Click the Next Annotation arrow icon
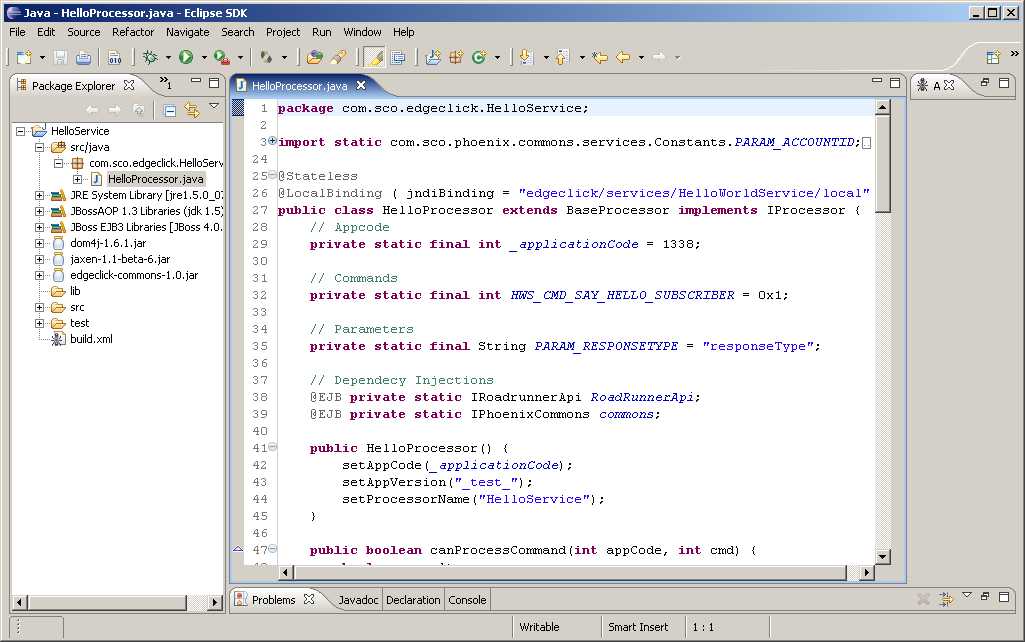The width and height of the screenshot is (1025, 642). pyautogui.click(x=526, y=58)
